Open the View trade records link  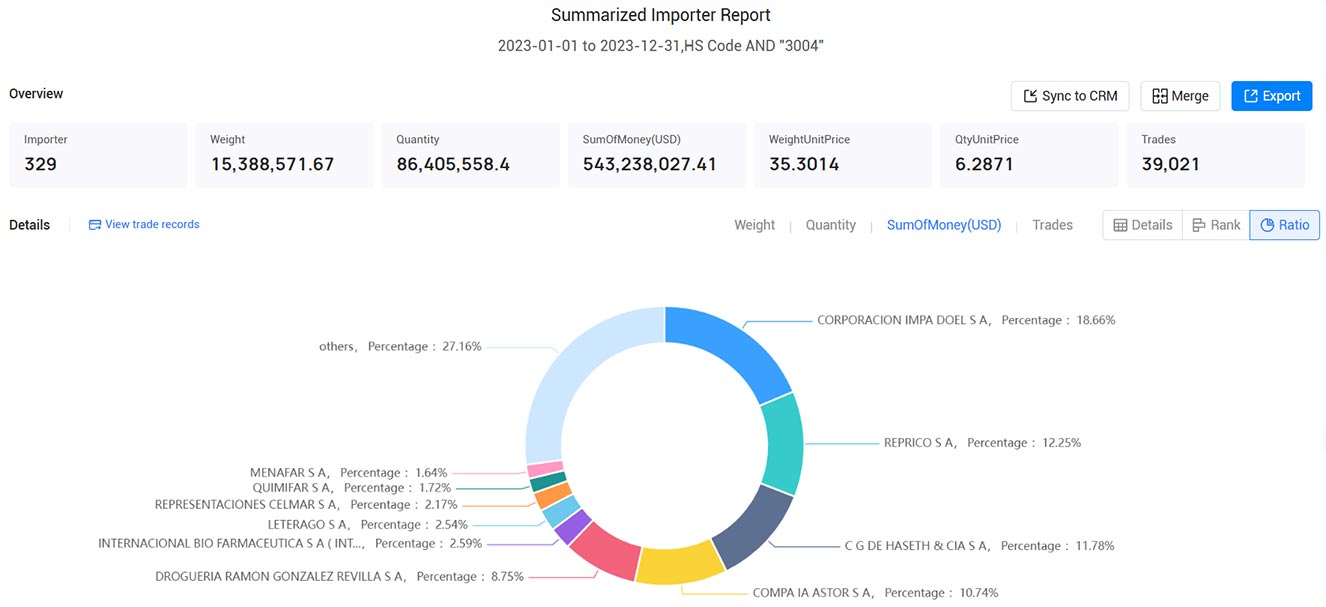[x=144, y=225]
